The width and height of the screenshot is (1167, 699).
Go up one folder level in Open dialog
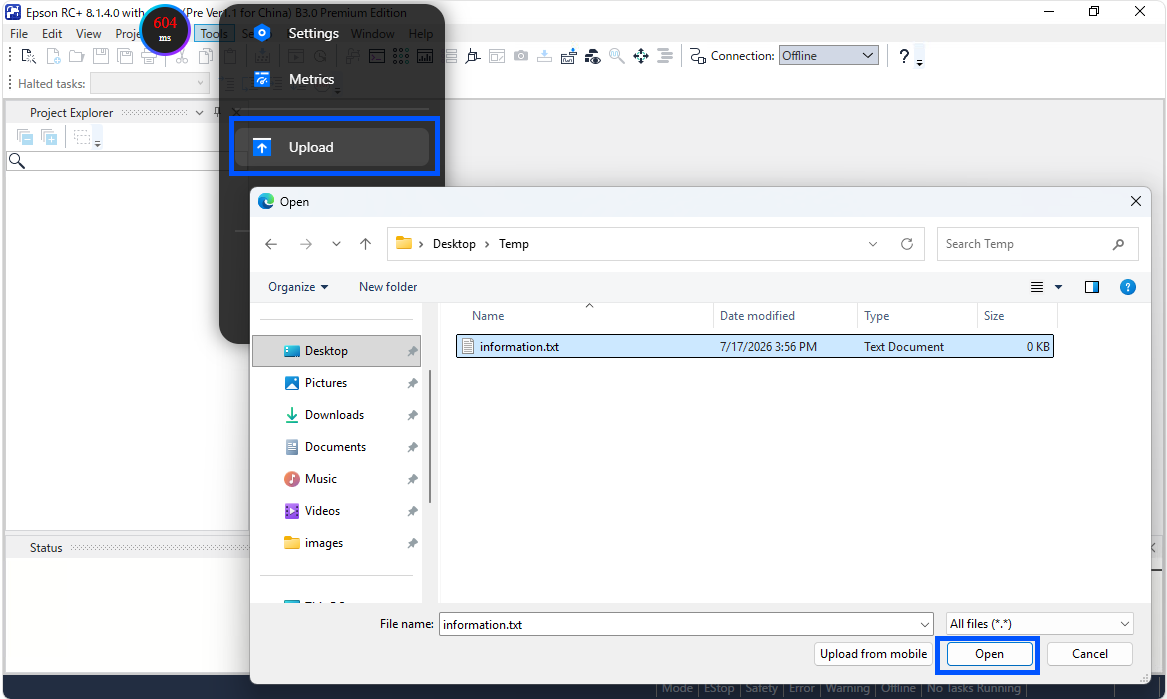(x=365, y=244)
